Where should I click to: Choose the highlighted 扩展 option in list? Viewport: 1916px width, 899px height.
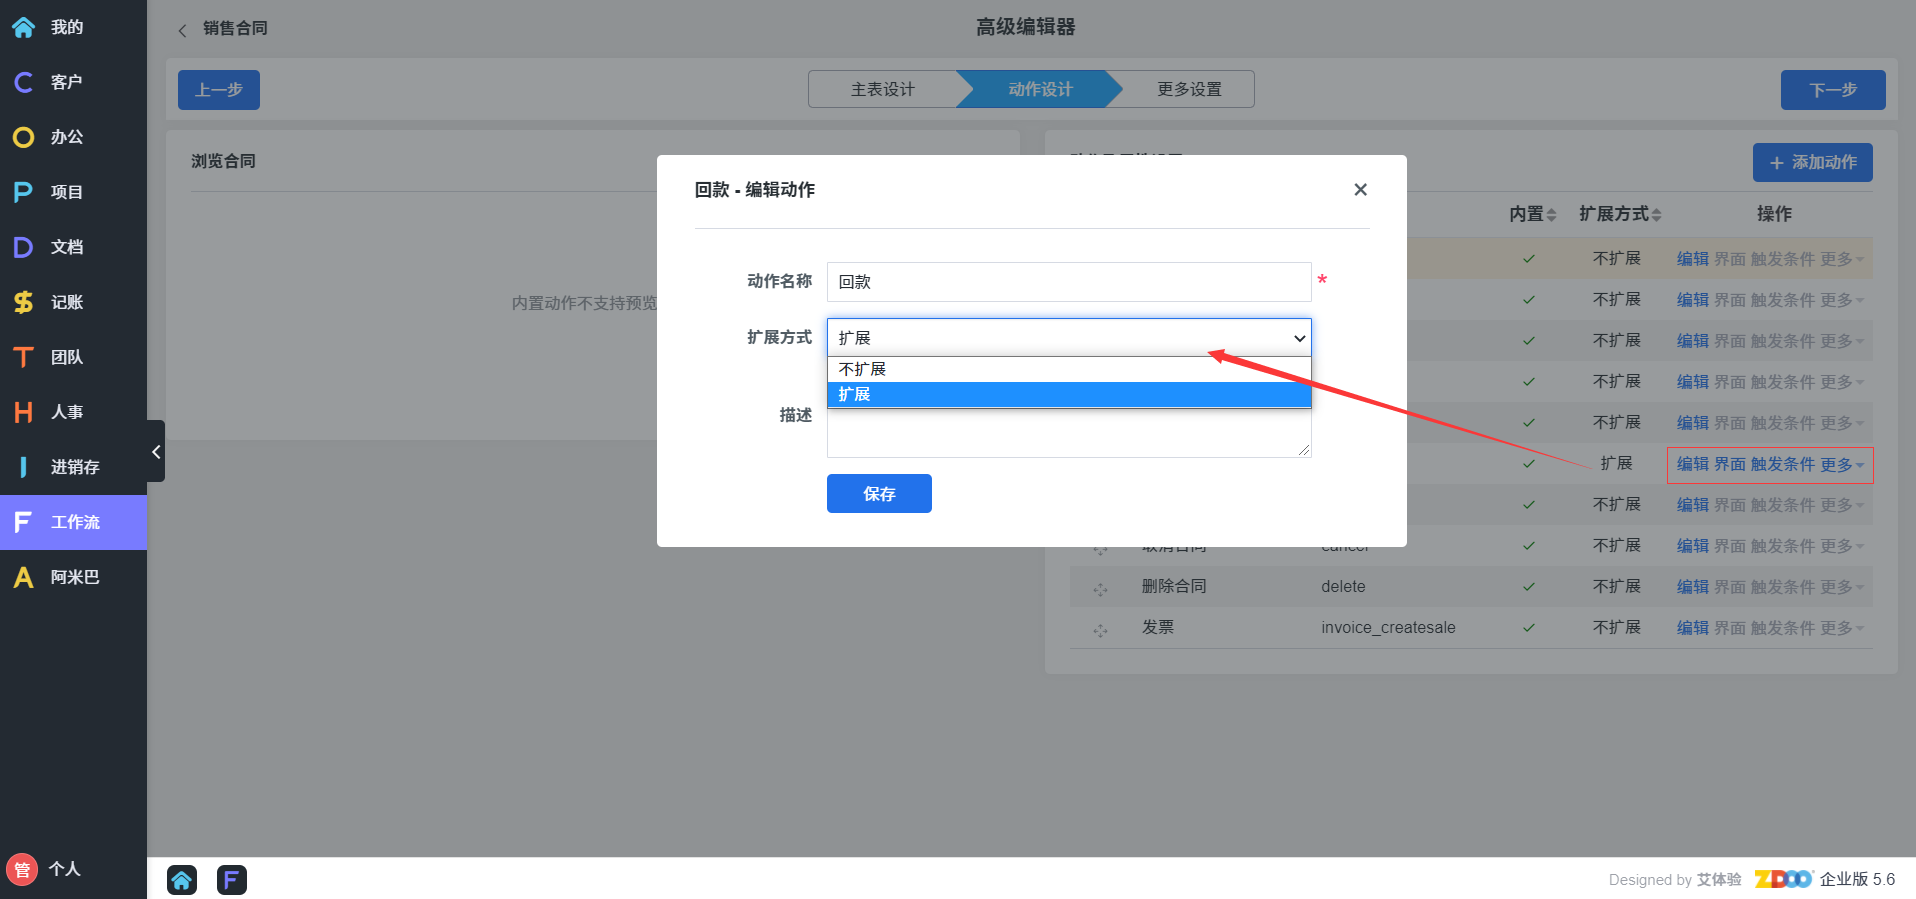[x=1069, y=395]
